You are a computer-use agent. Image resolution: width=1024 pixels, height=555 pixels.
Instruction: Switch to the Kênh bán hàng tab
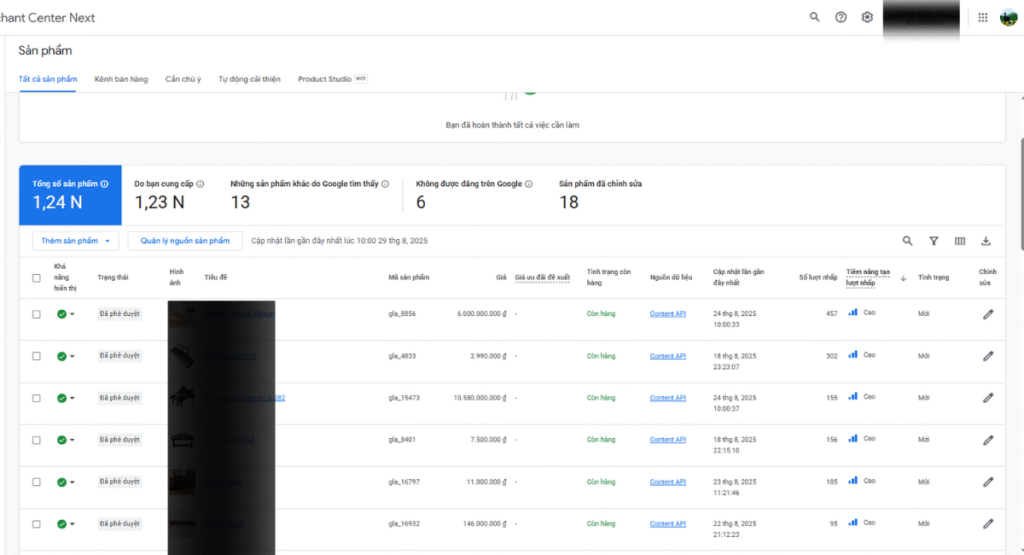(x=121, y=79)
